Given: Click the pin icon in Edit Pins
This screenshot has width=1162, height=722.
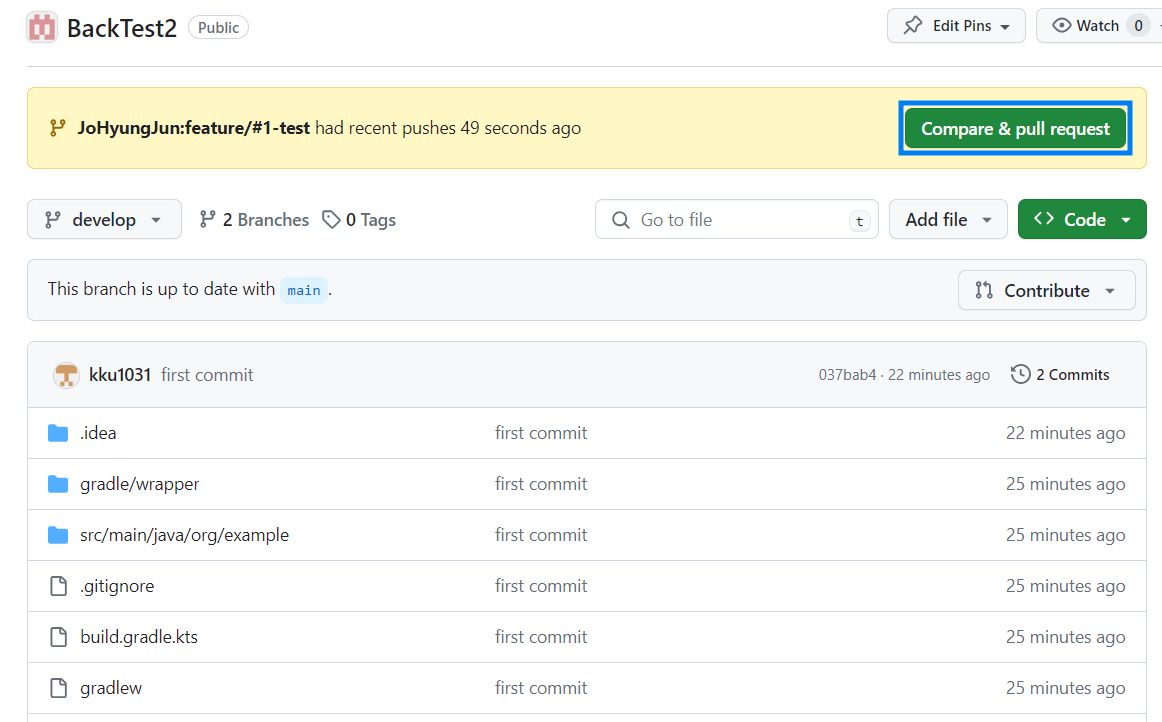Looking at the screenshot, I should tap(913, 25).
